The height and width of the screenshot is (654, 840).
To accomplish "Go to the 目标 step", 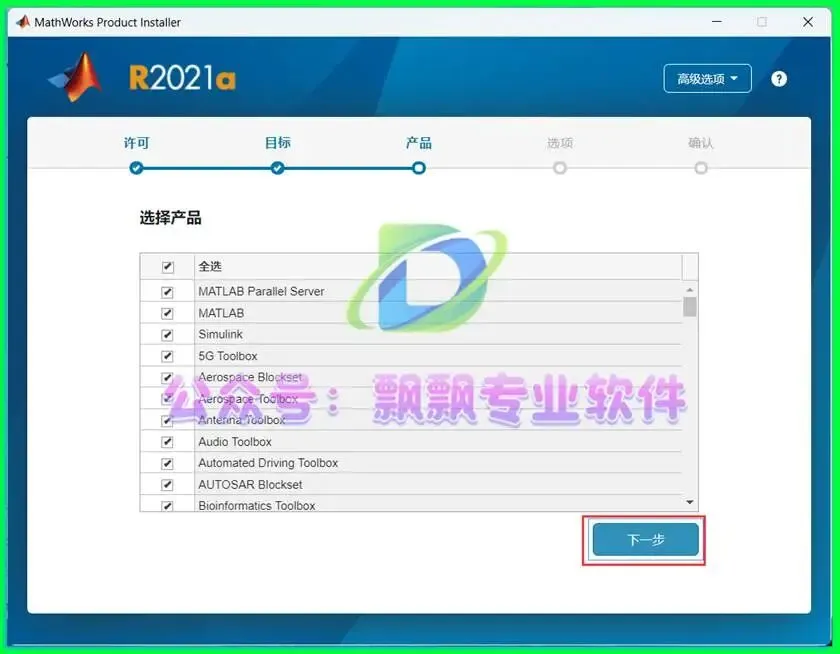I will pos(278,168).
